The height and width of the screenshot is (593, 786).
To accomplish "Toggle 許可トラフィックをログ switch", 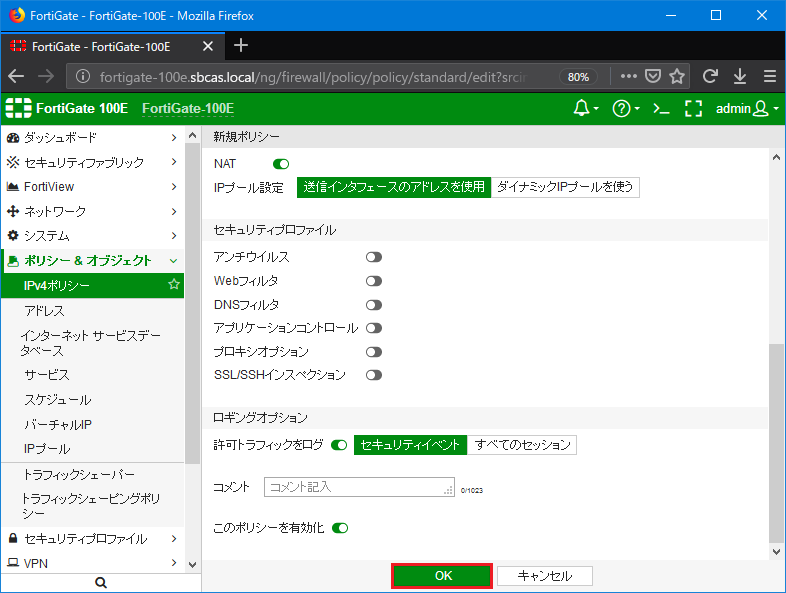I will 339,445.
